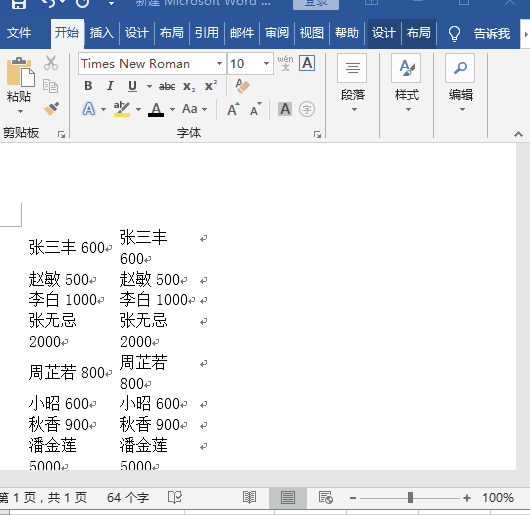Increase font size with large A
The width and height of the screenshot is (530, 515).
point(233,109)
